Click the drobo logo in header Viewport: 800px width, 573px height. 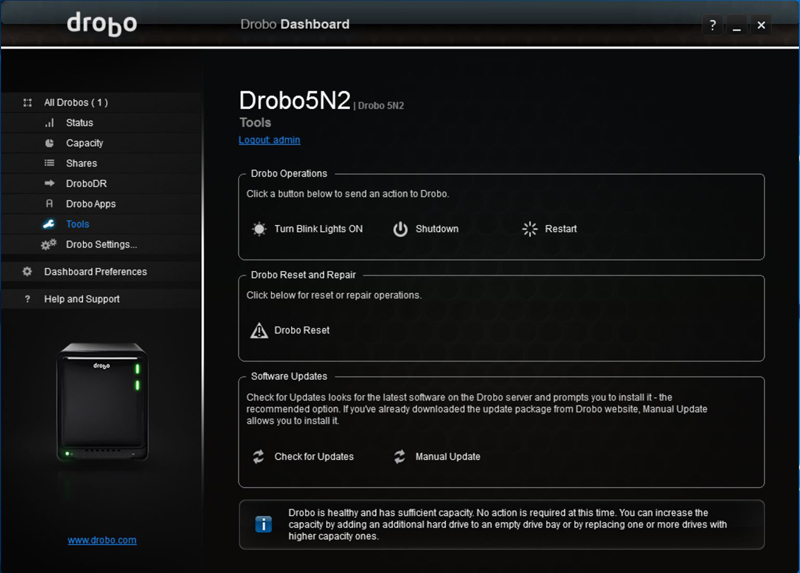(102, 24)
